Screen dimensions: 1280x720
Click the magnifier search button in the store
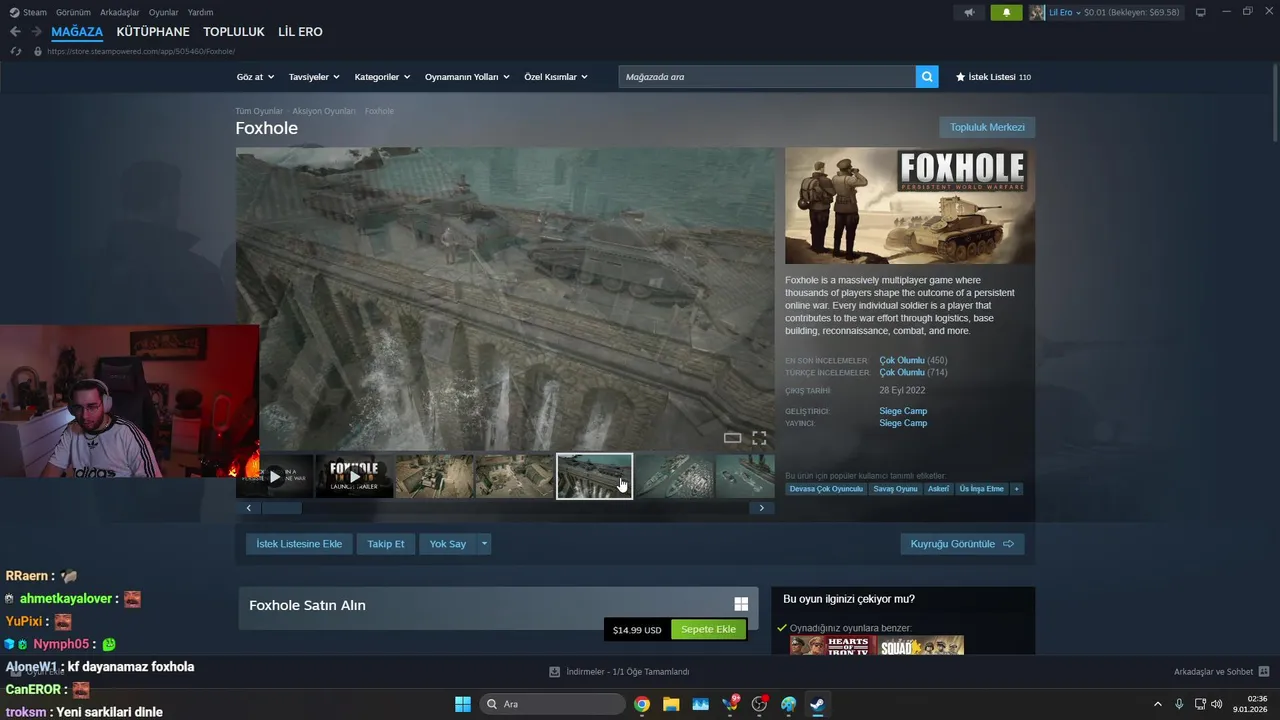[x=927, y=77]
